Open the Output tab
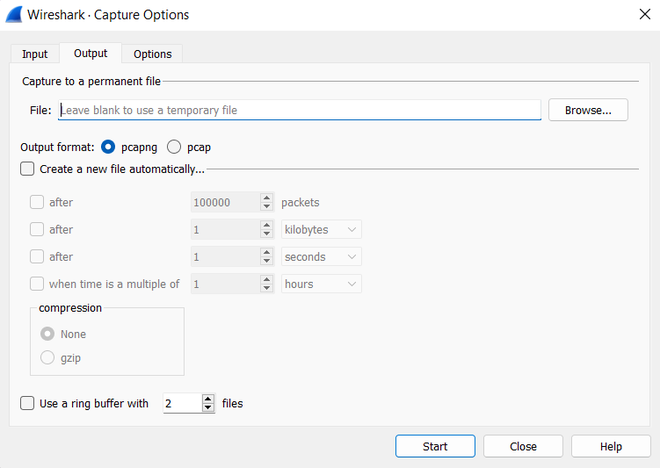The image size is (660, 468). 91,53
